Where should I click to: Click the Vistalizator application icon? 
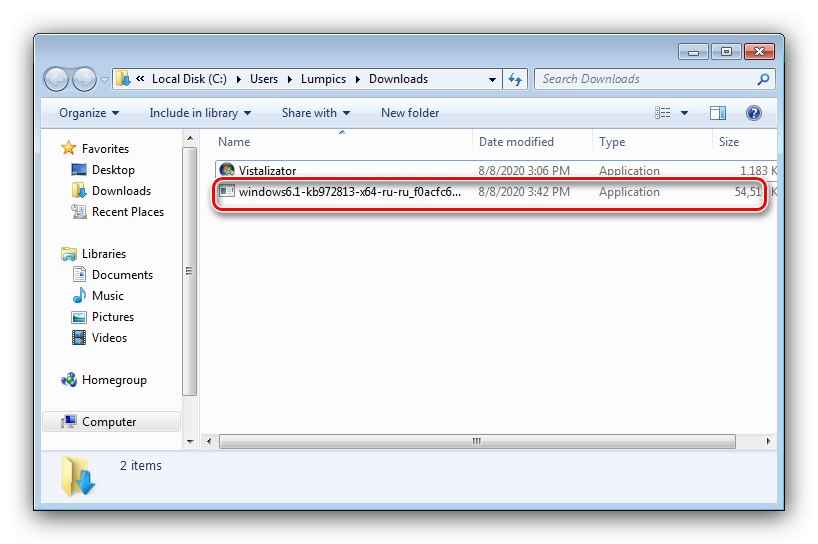point(227,170)
